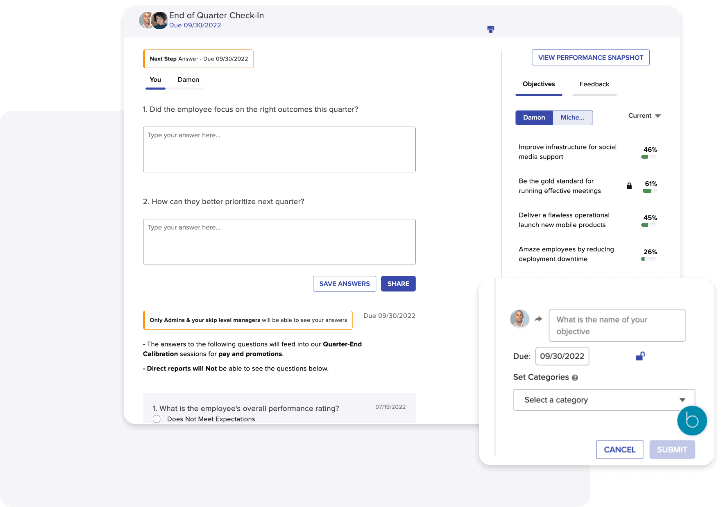Click objective Be the gold standard for meetings

pos(560,186)
